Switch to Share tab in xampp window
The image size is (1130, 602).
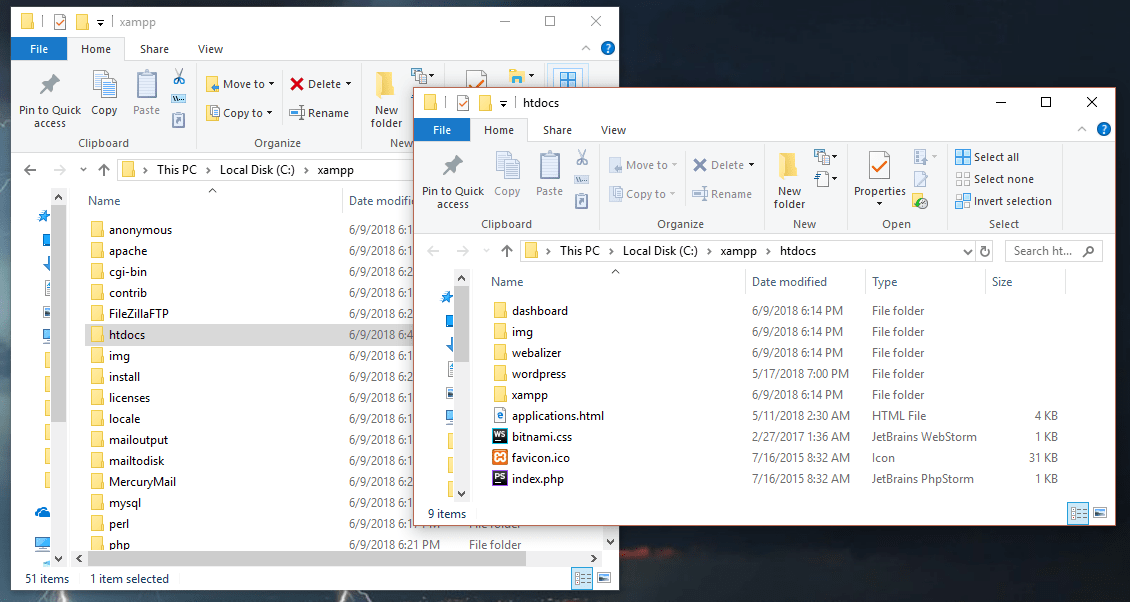(154, 49)
